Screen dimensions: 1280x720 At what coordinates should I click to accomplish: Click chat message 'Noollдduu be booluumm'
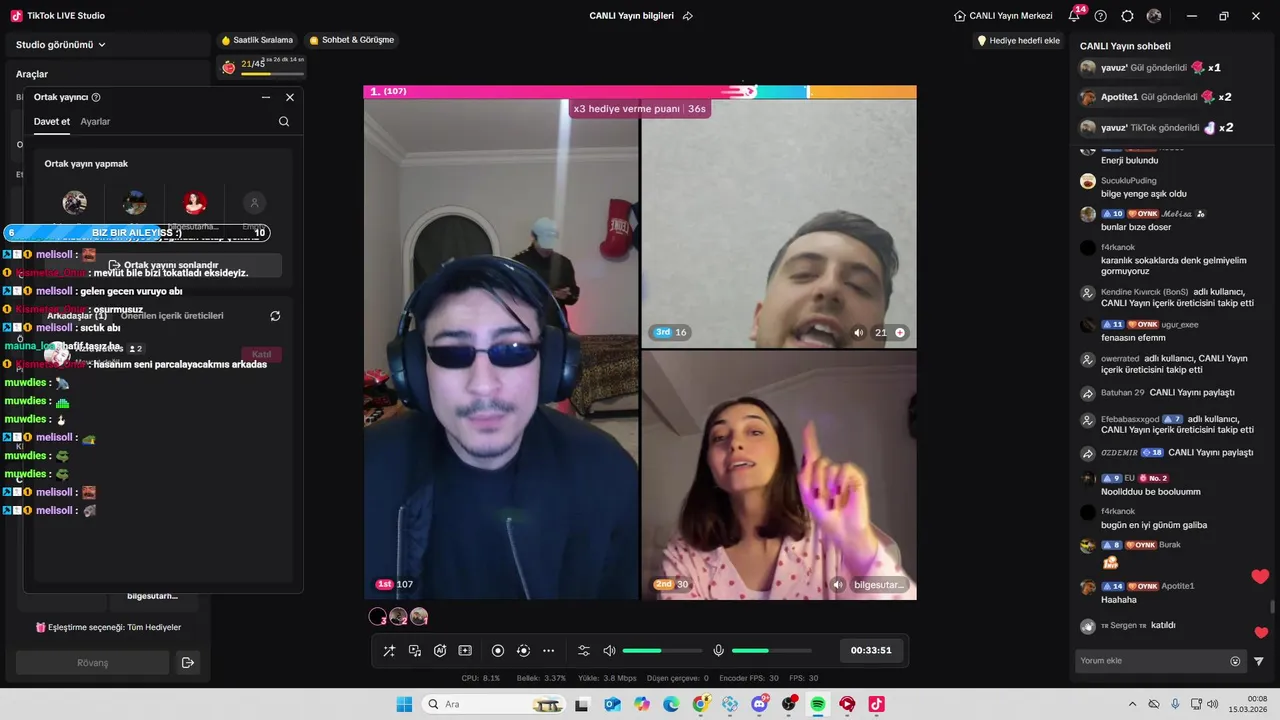(x=1151, y=492)
